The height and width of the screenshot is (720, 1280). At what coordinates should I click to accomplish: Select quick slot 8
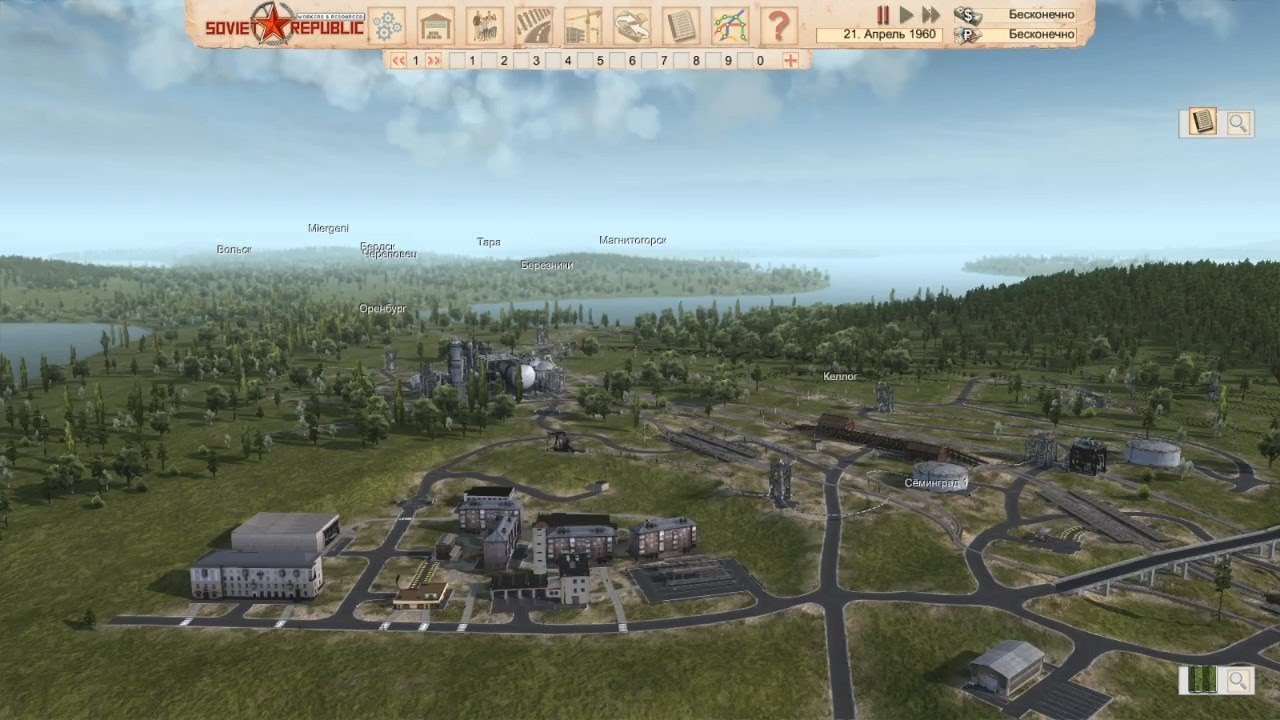click(688, 60)
